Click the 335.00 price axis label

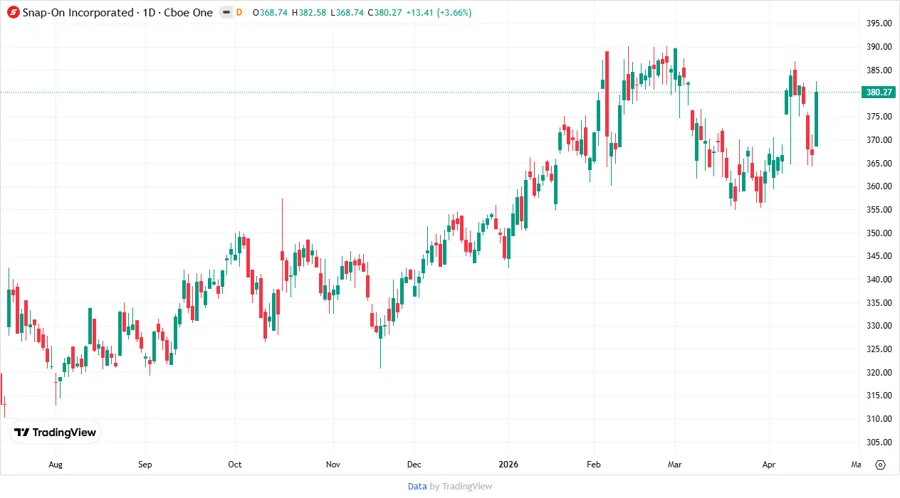[x=879, y=302]
